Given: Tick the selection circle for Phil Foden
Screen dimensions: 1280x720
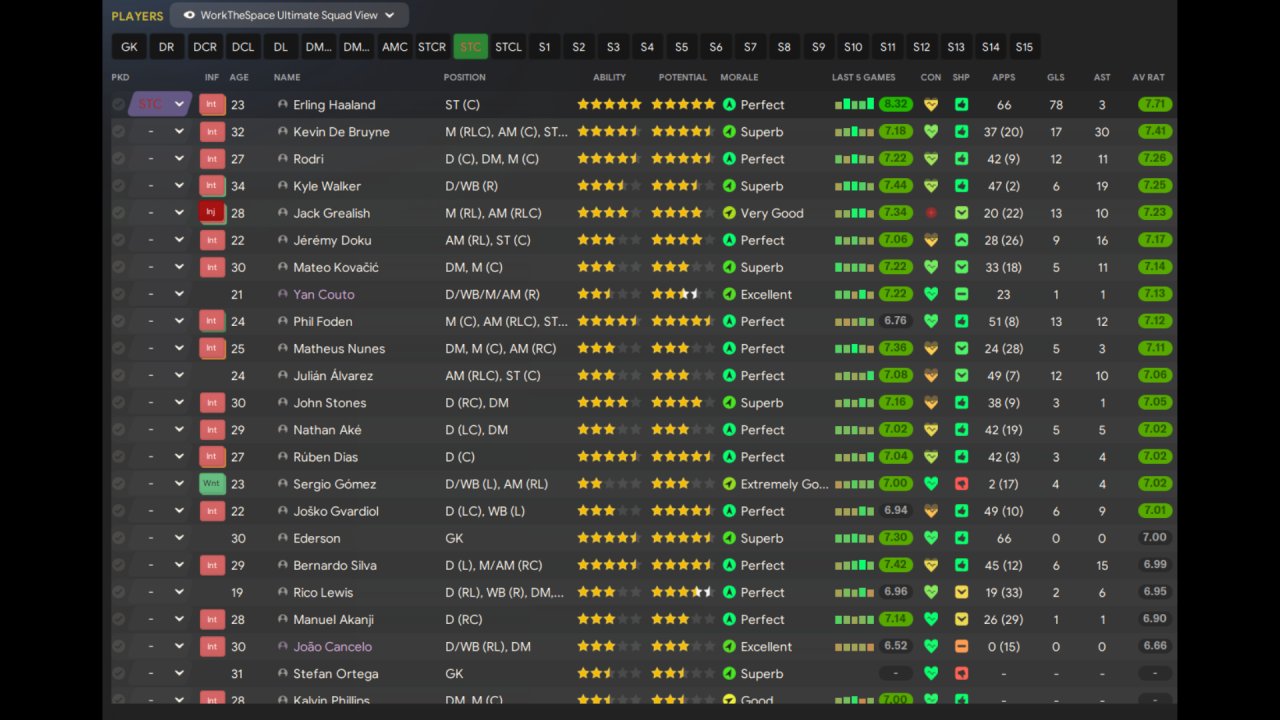Looking at the screenshot, I should pos(118,321).
